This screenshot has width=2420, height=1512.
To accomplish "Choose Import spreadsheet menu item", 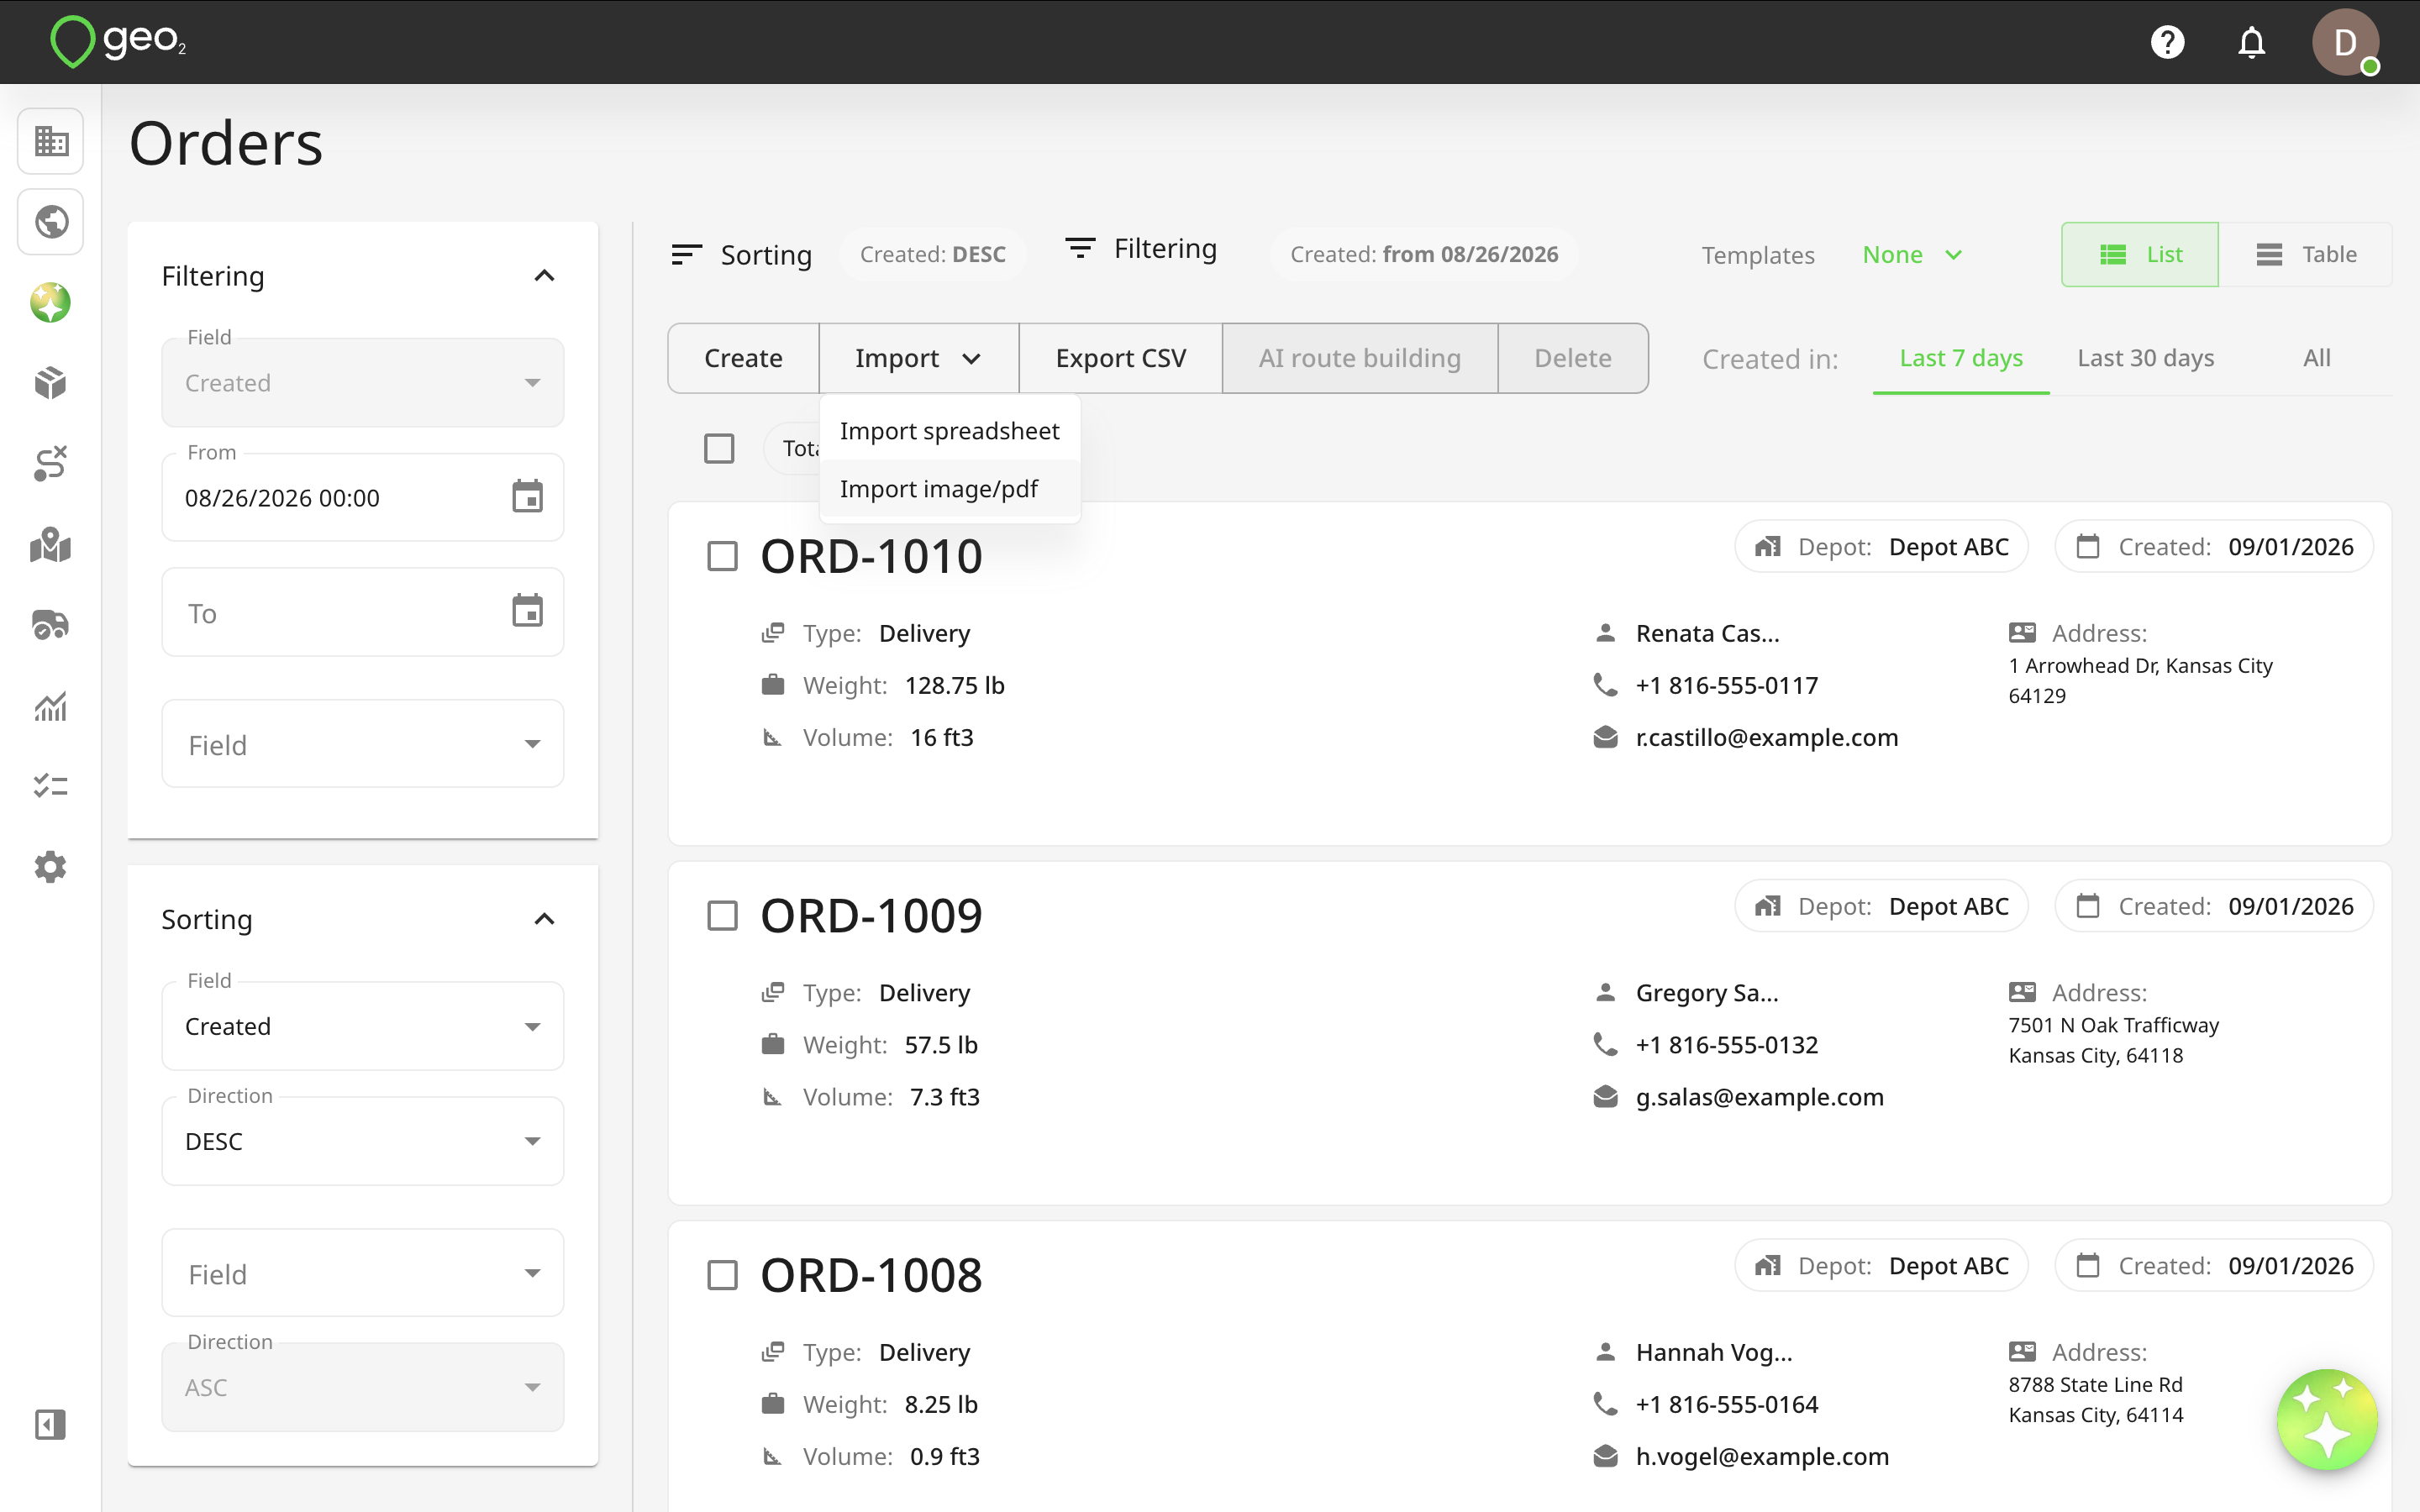I will click(949, 431).
